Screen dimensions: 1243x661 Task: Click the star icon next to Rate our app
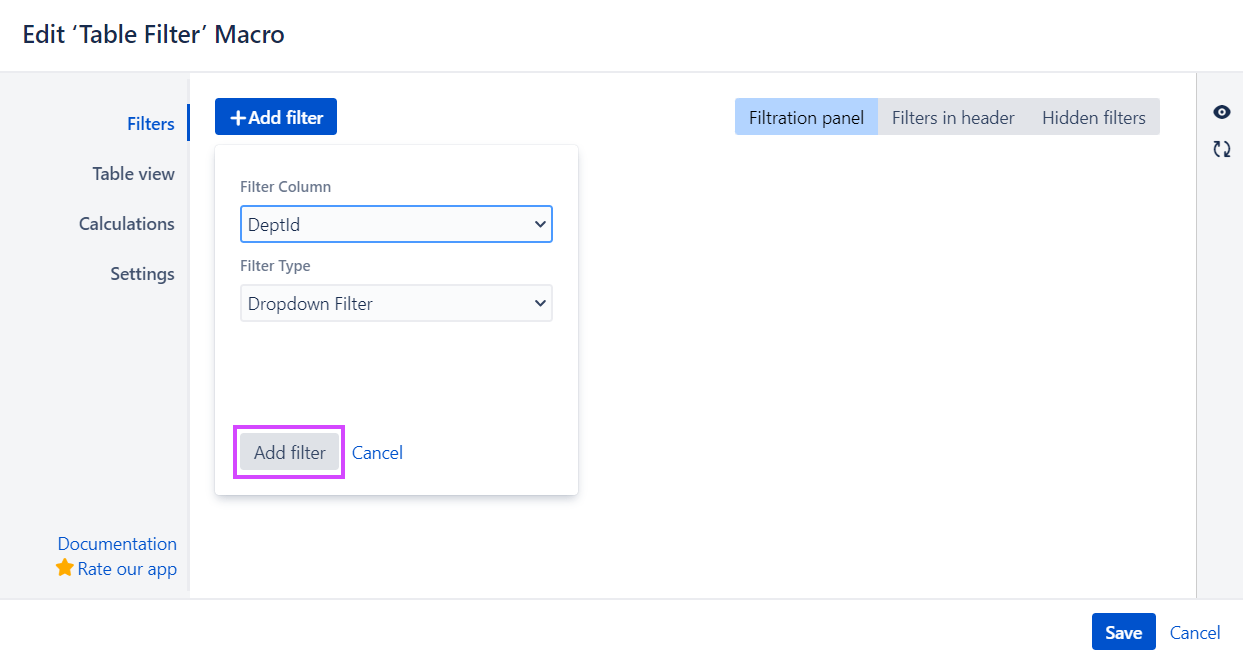tap(64, 568)
